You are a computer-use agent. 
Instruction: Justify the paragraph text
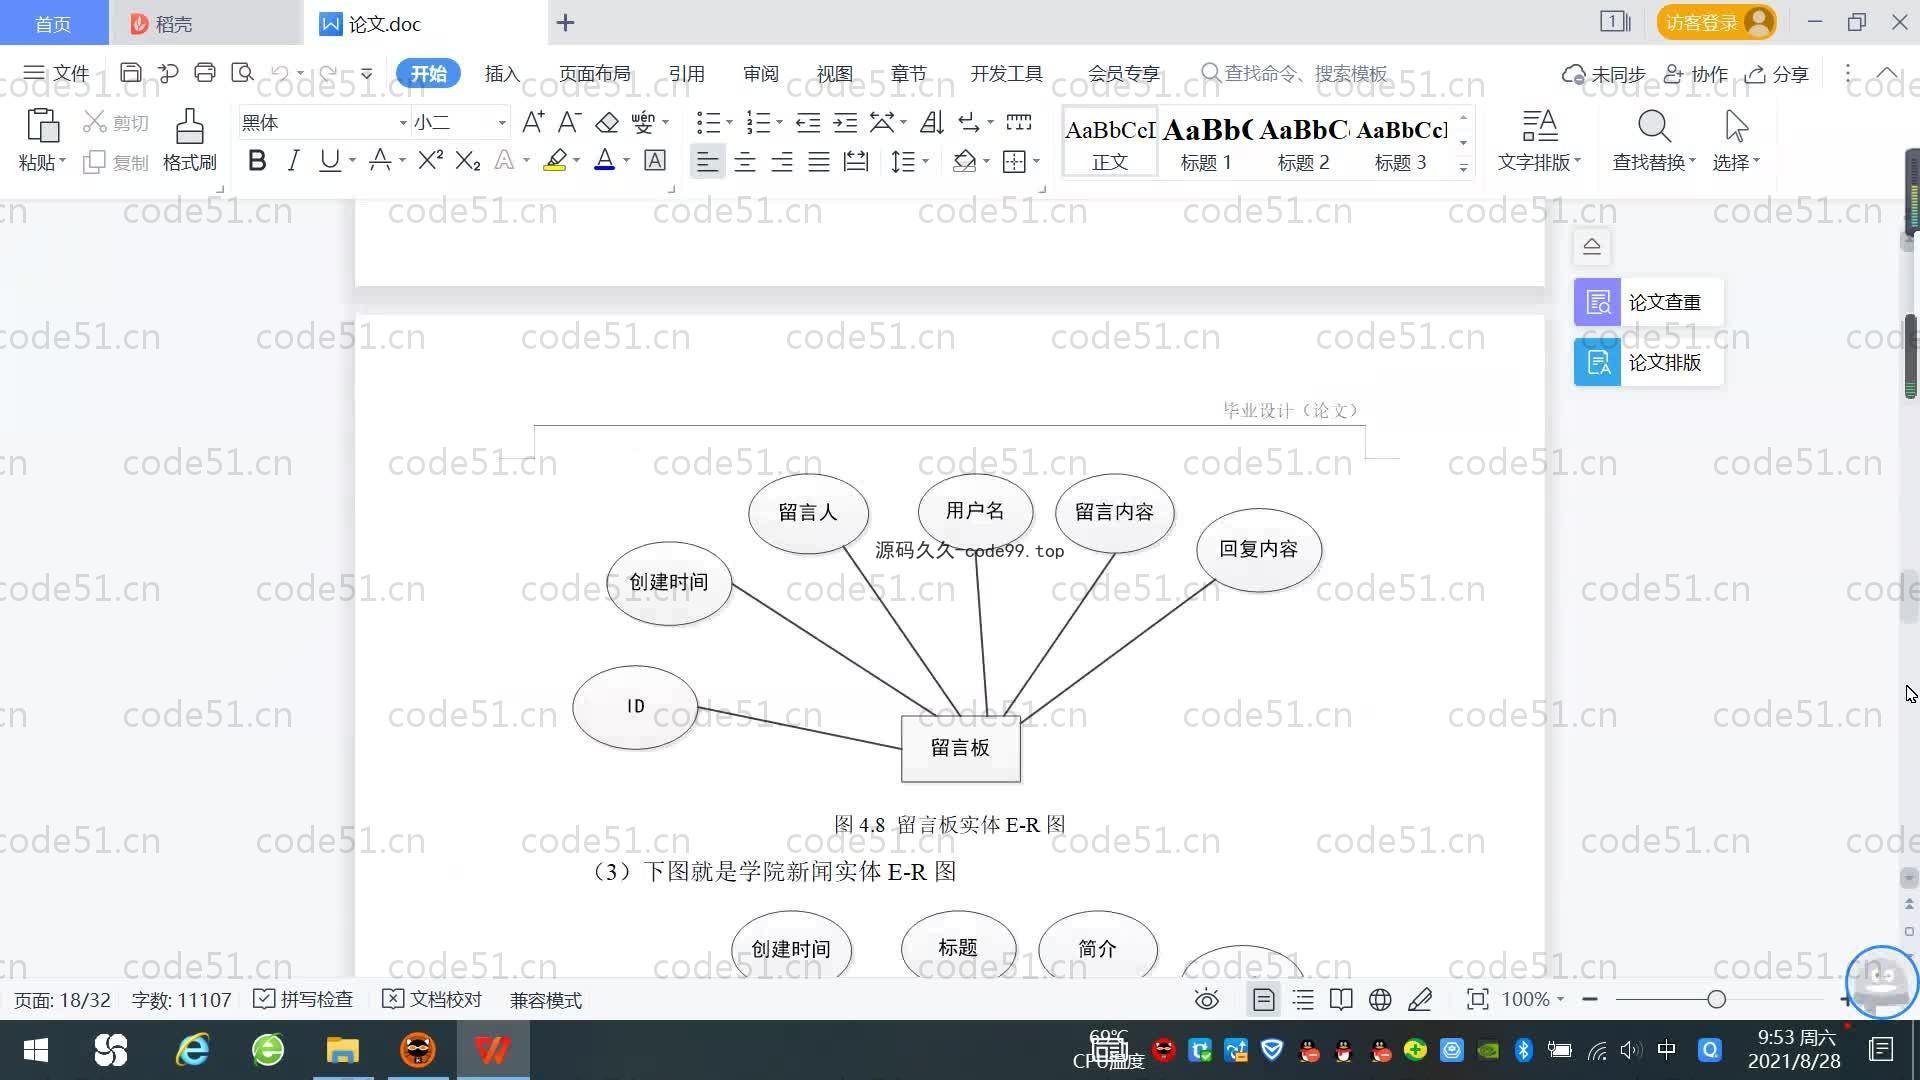[819, 161]
